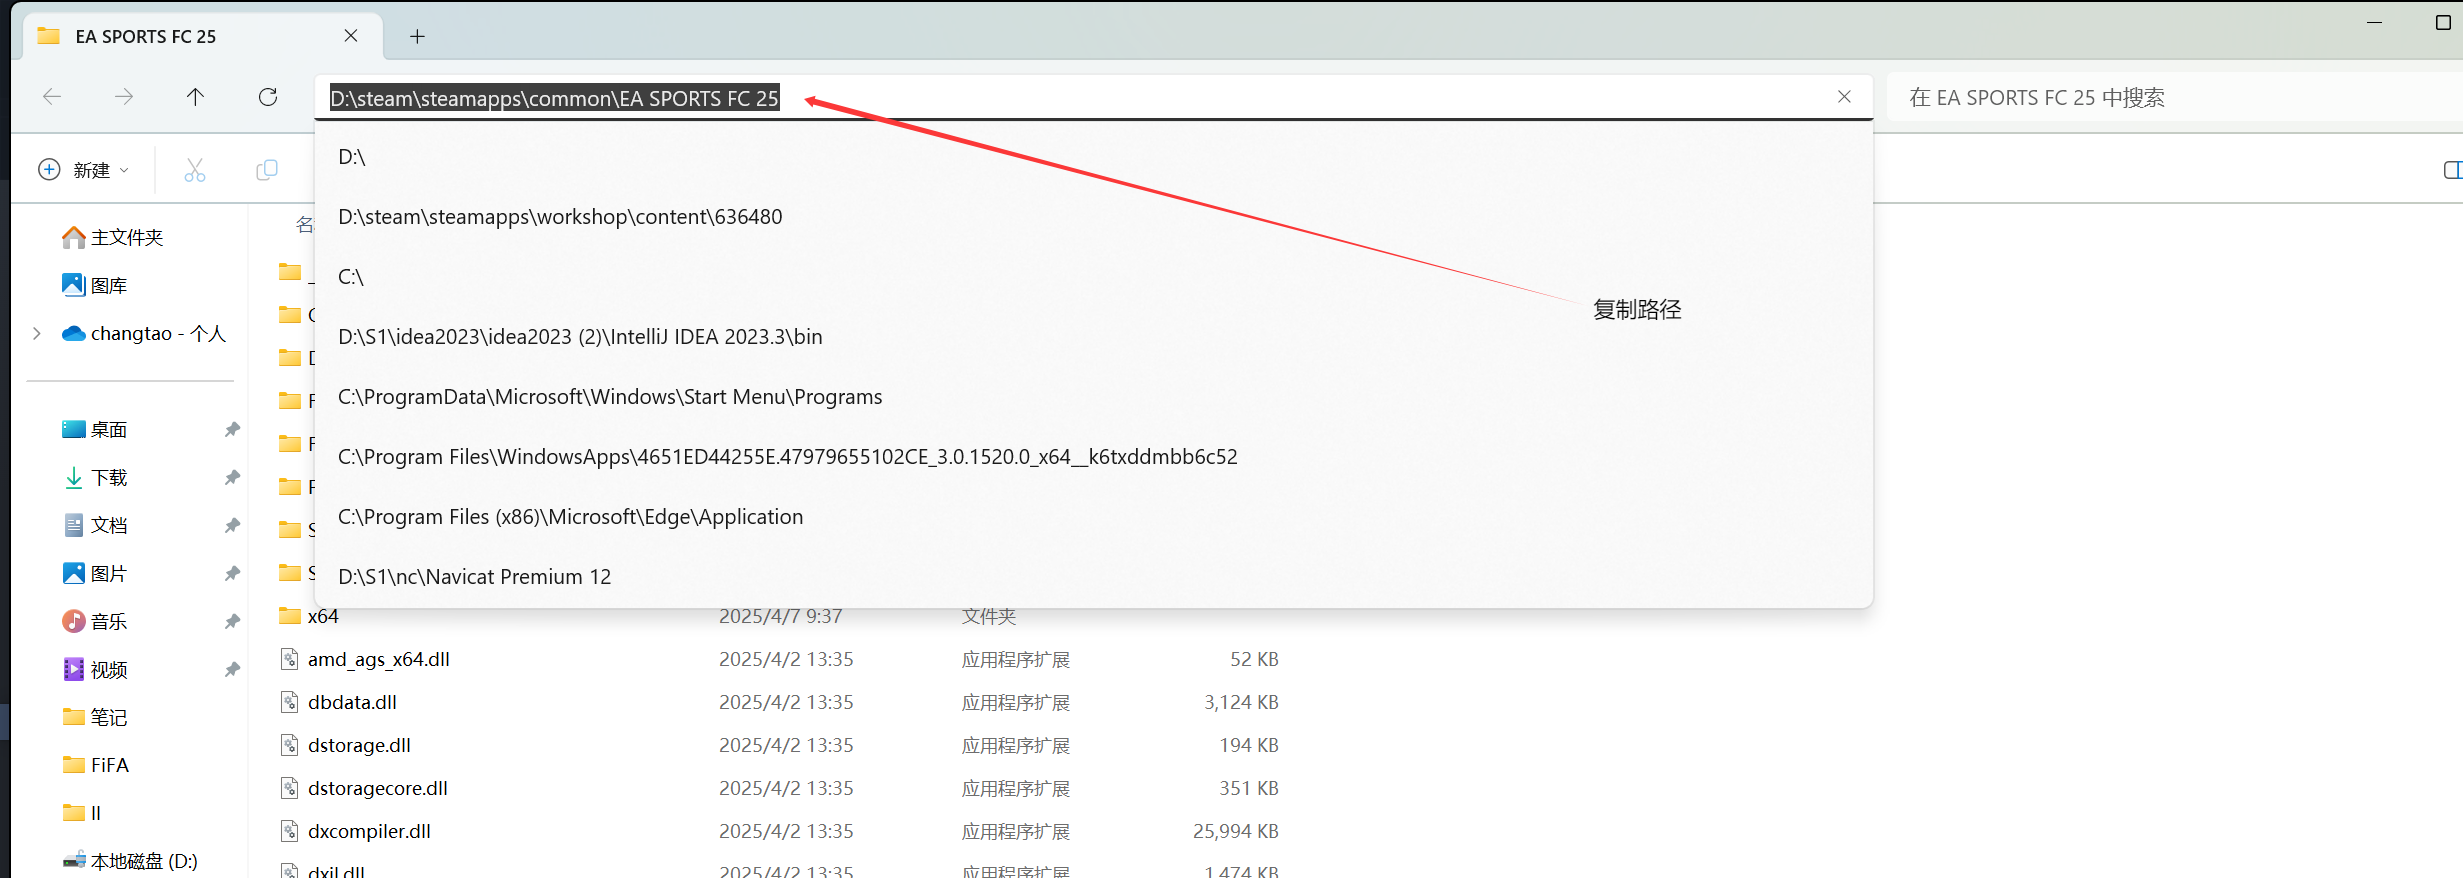Choose the workshop\content\636480 path suggestion
Screen dimensions: 2463x878
1093,217
